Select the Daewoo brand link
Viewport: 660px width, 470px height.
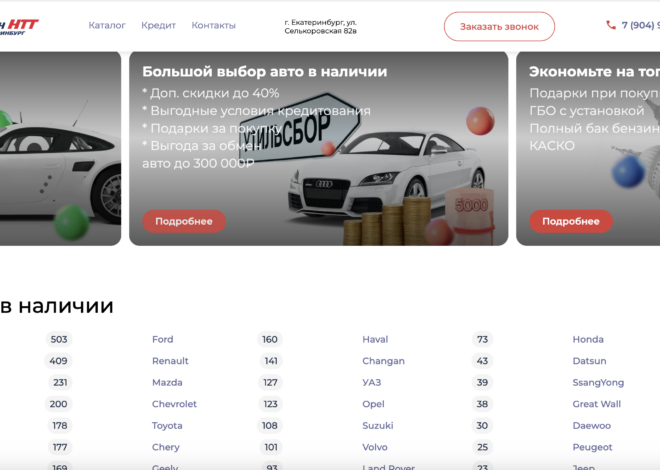point(591,426)
